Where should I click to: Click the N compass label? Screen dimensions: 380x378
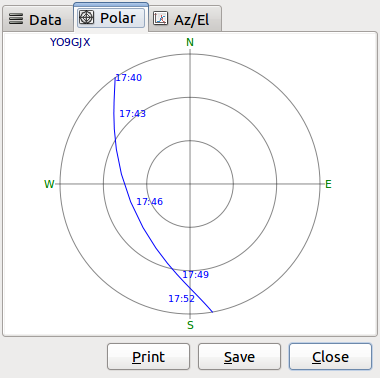point(190,42)
